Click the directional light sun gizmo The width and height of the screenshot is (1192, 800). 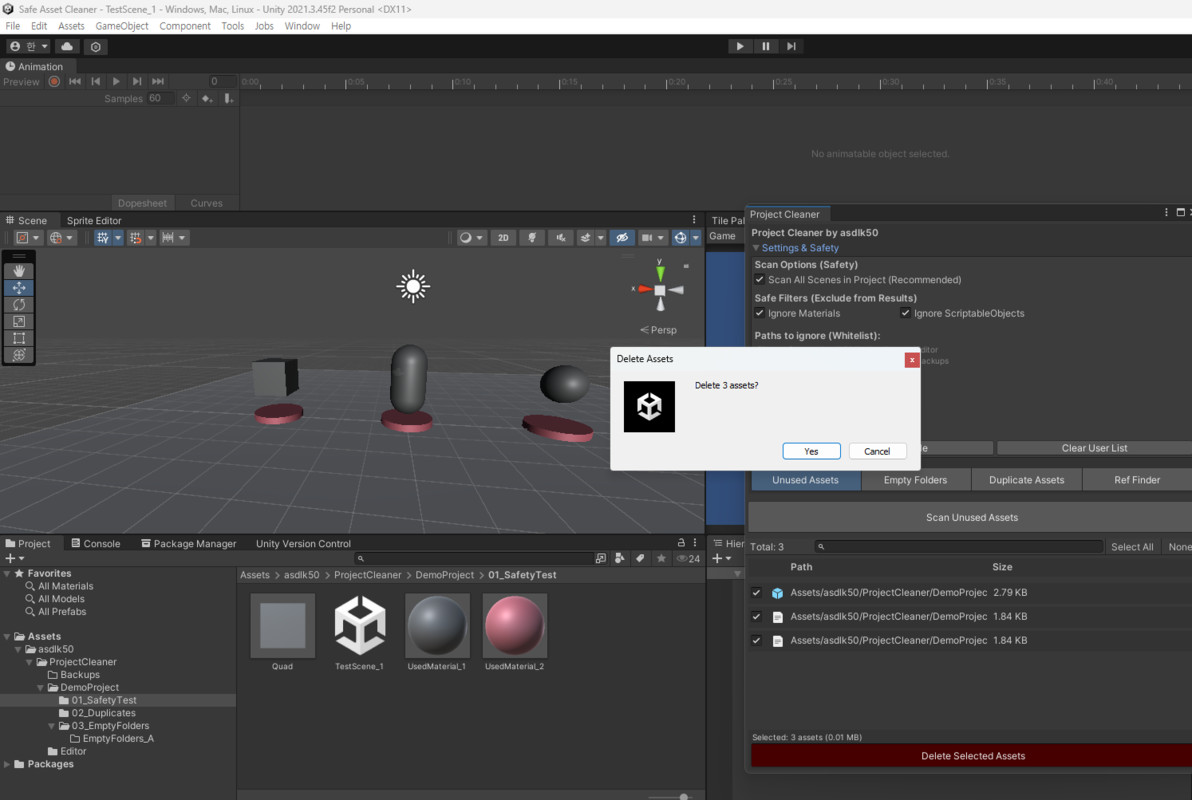click(x=413, y=286)
